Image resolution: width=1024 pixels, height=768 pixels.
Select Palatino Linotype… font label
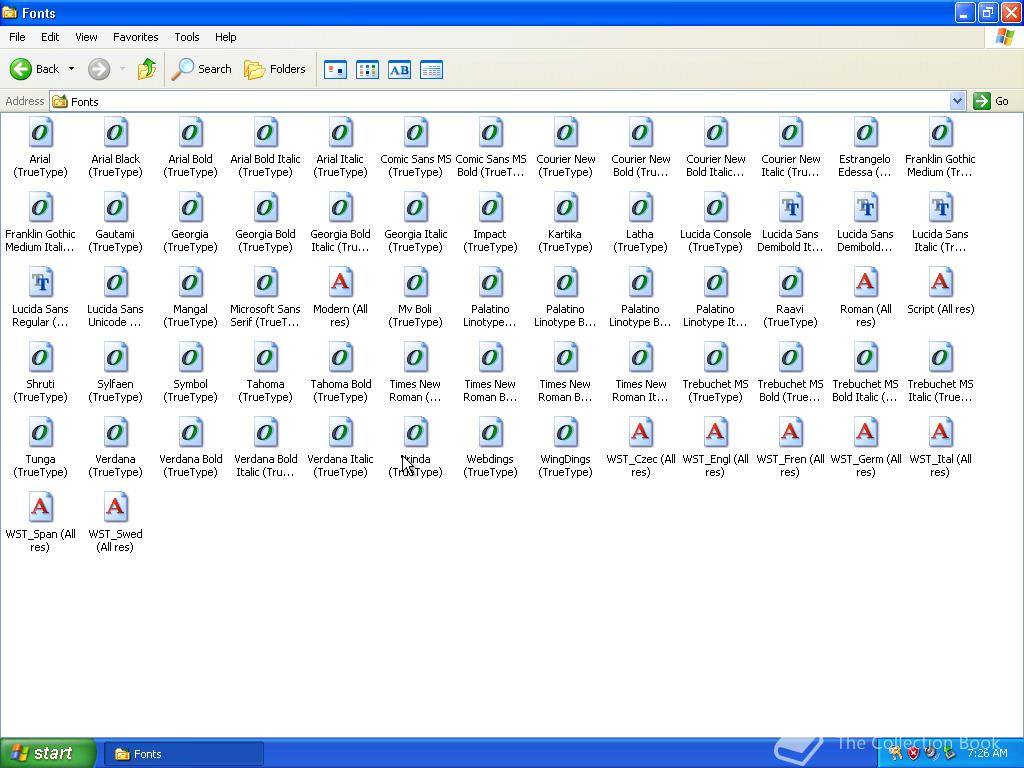click(x=490, y=315)
